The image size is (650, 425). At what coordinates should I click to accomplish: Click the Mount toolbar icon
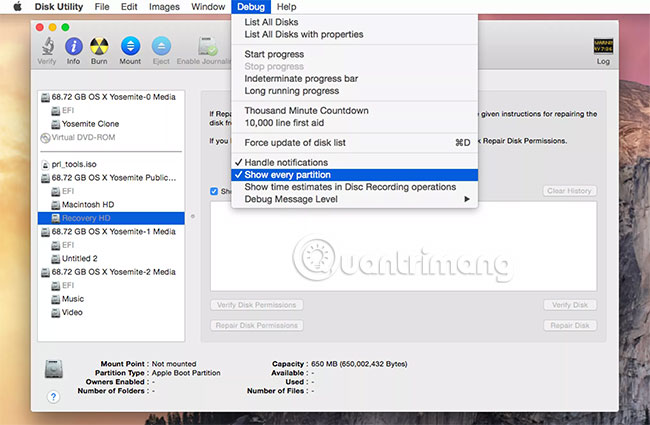[x=130, y=46]
